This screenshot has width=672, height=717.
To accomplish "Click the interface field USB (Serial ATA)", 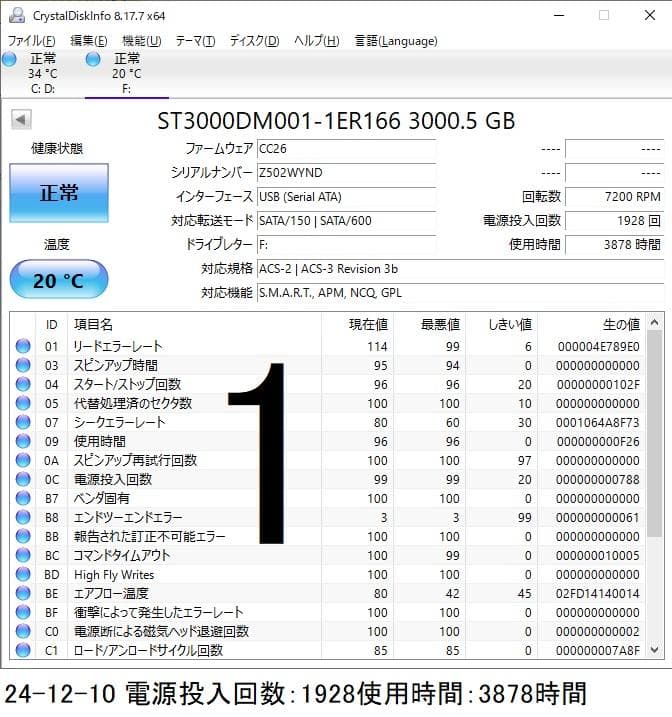I will click(x=346, y=197).
